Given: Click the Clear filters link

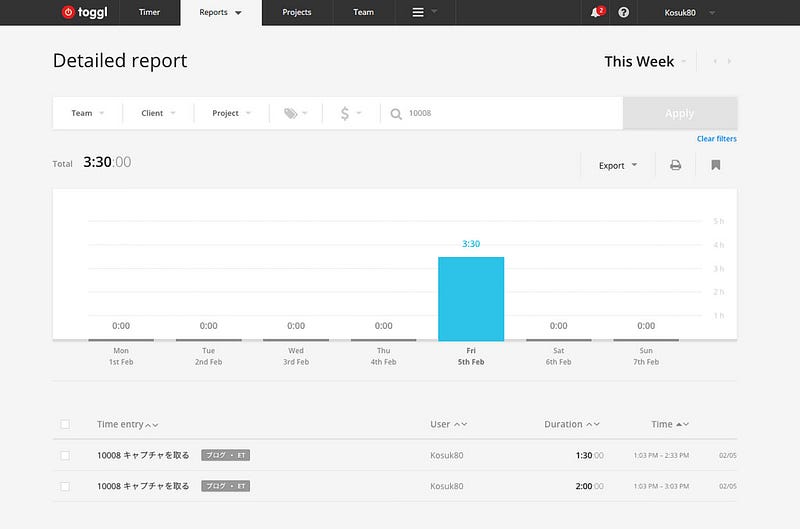Looking at the screenshot, I should pyautogui.click(x=716, y=139).
